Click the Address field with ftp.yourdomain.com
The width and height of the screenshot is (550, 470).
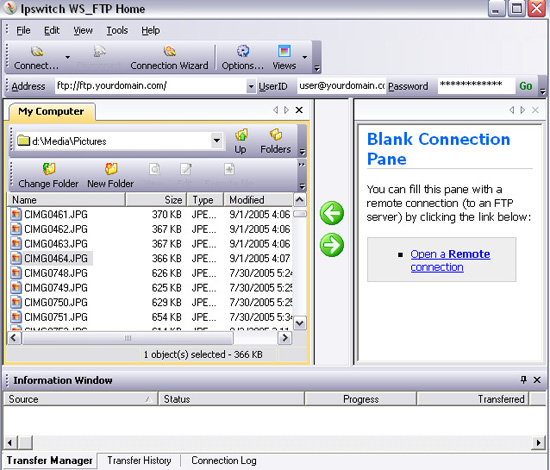point(151,86)
